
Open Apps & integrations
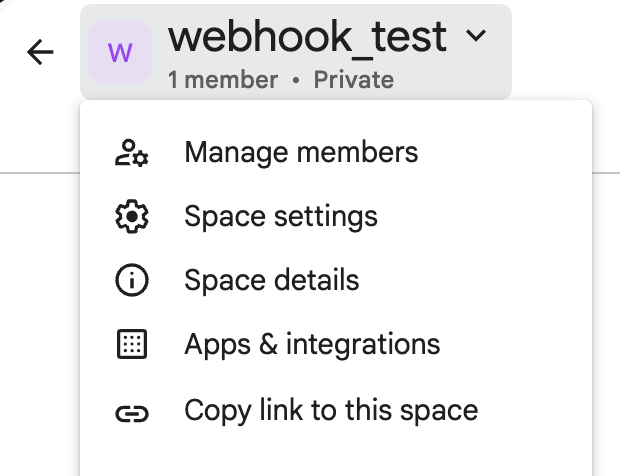[336, 344]
